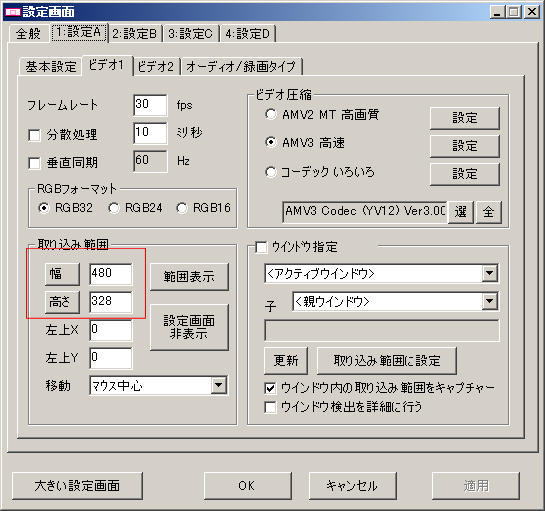
Task: Click the 大きい設定画面 button
Action: (x=77, y=486)
